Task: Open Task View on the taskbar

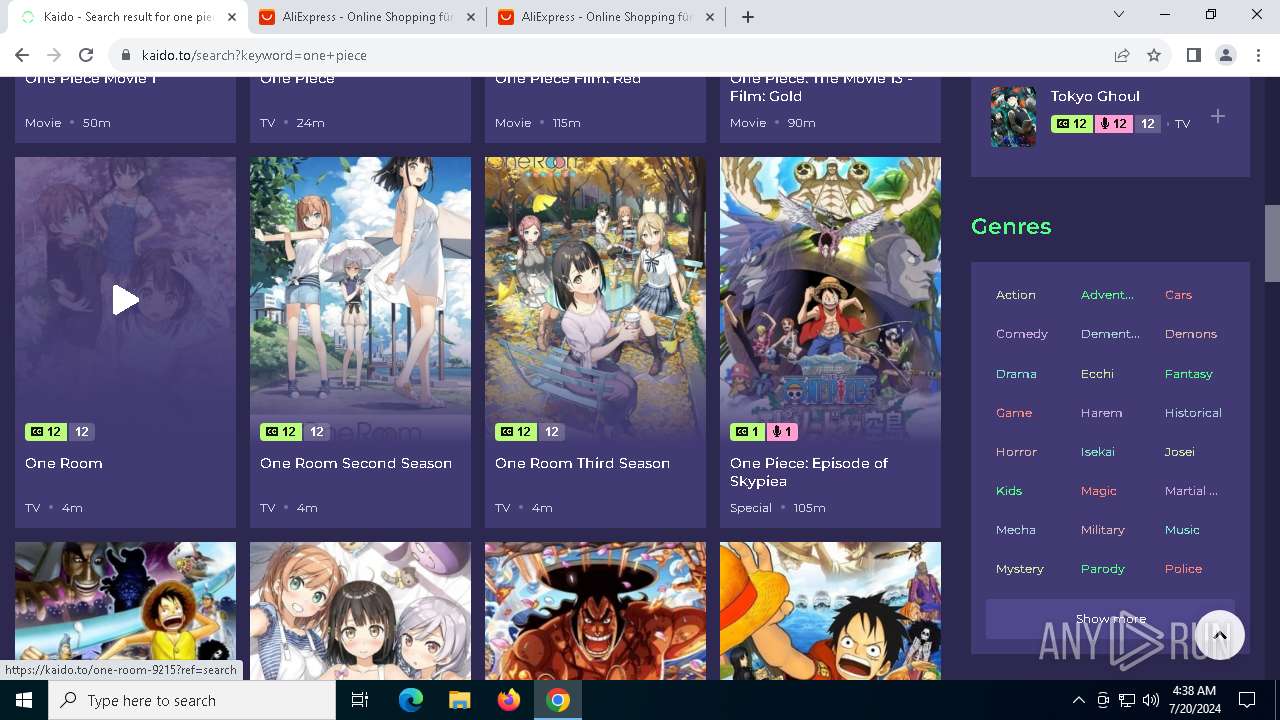Action: [x=360, y=700]
